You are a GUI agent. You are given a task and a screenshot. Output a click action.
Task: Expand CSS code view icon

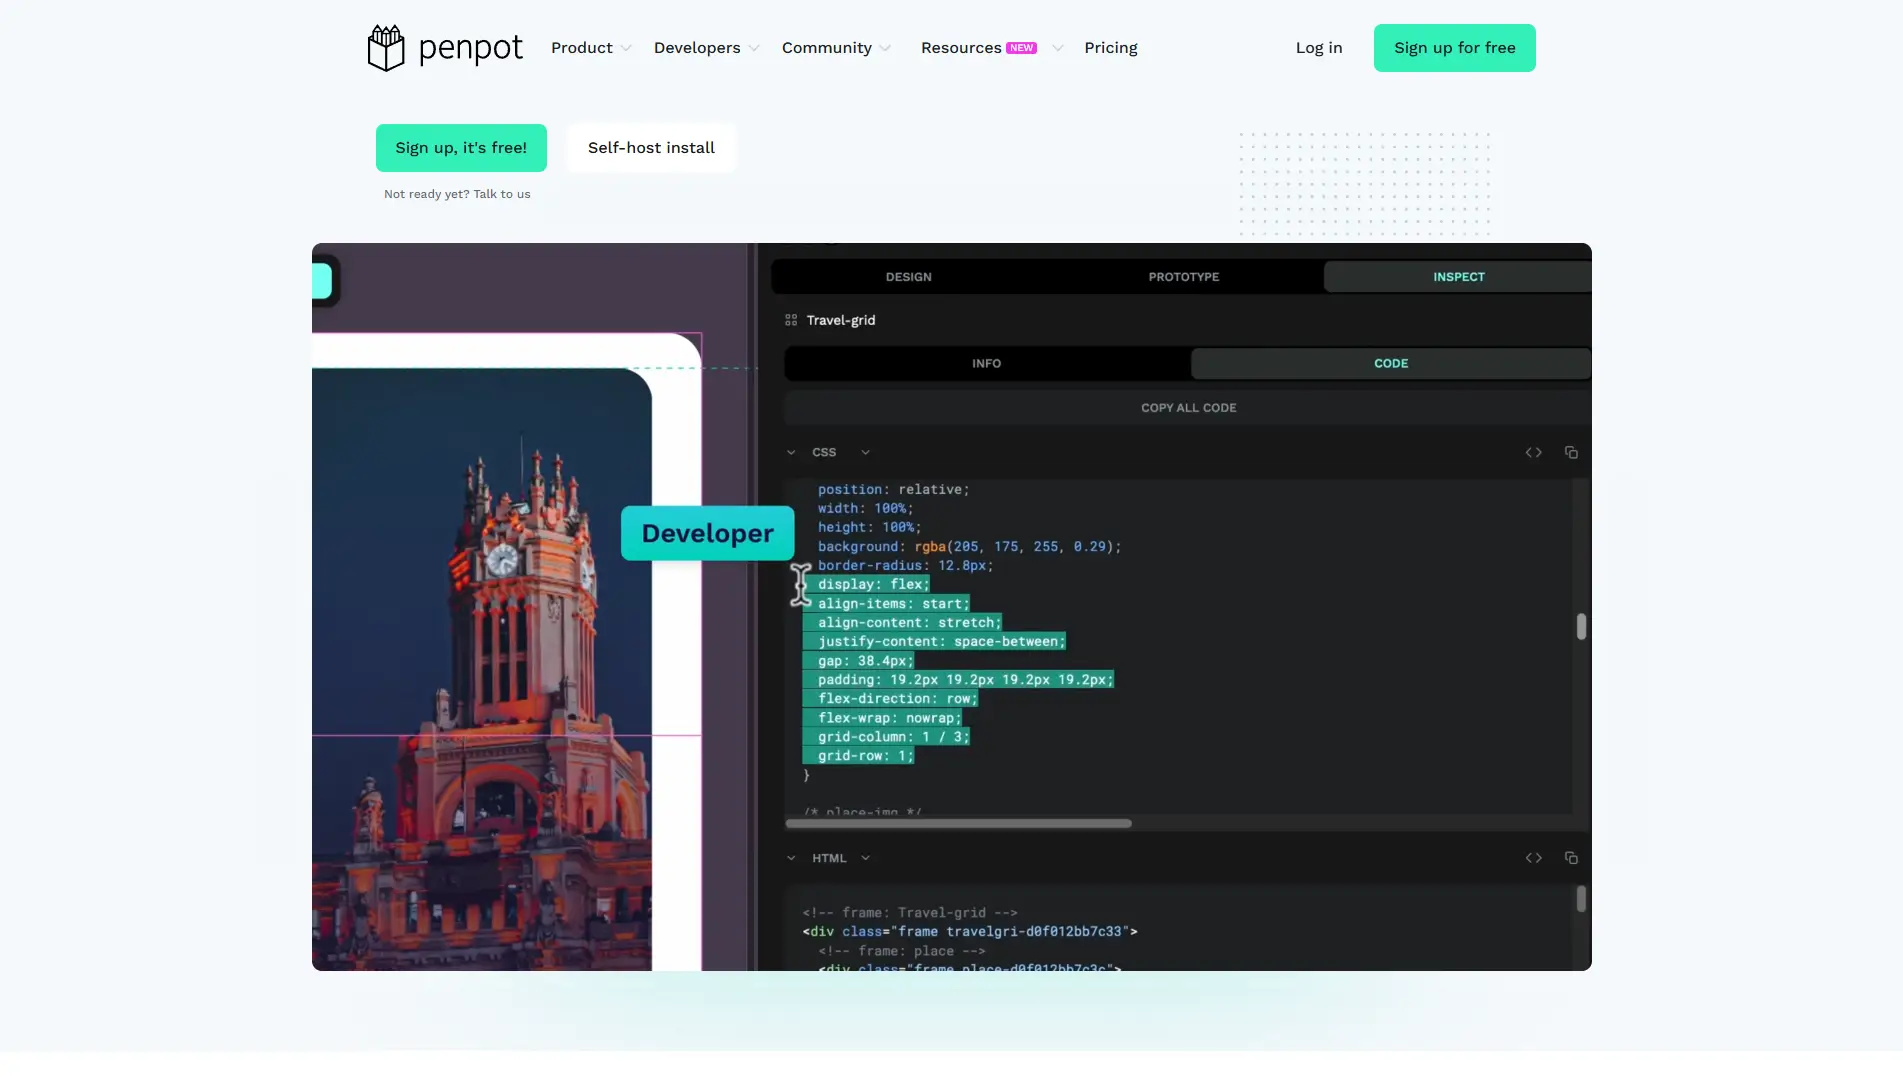1533,453
